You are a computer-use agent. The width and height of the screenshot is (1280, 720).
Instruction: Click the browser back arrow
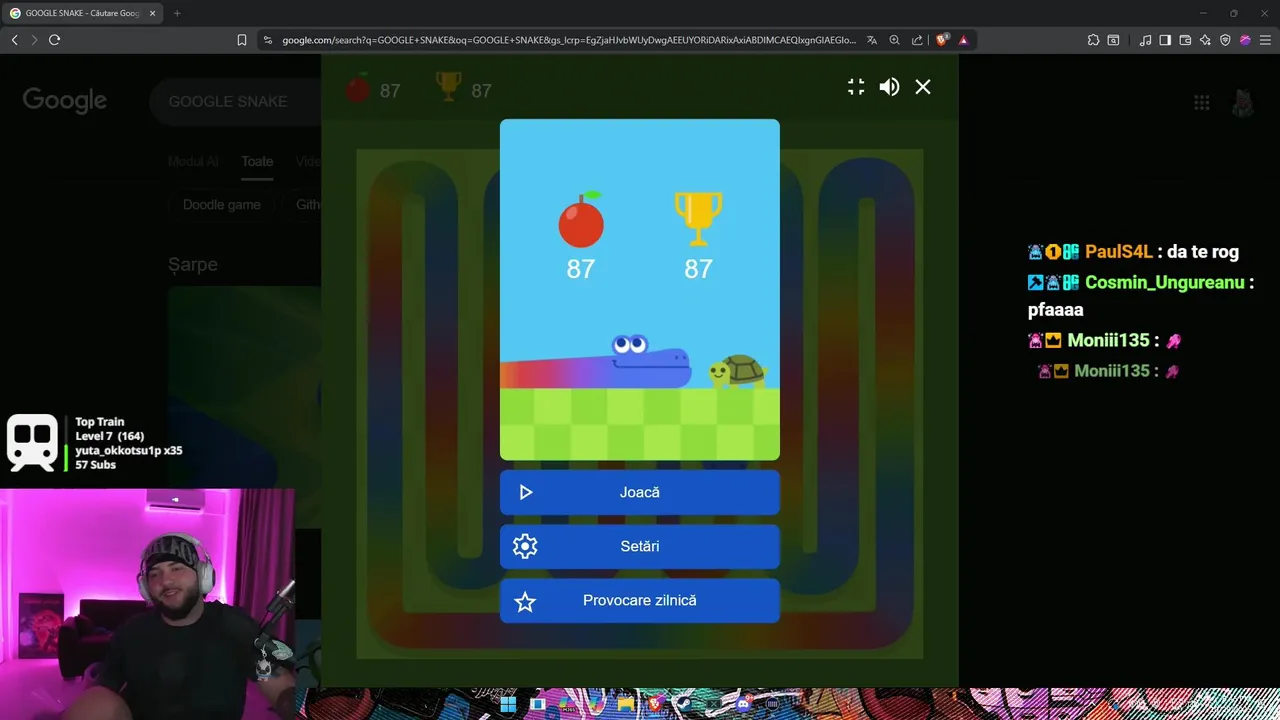(x=14, y=40)
